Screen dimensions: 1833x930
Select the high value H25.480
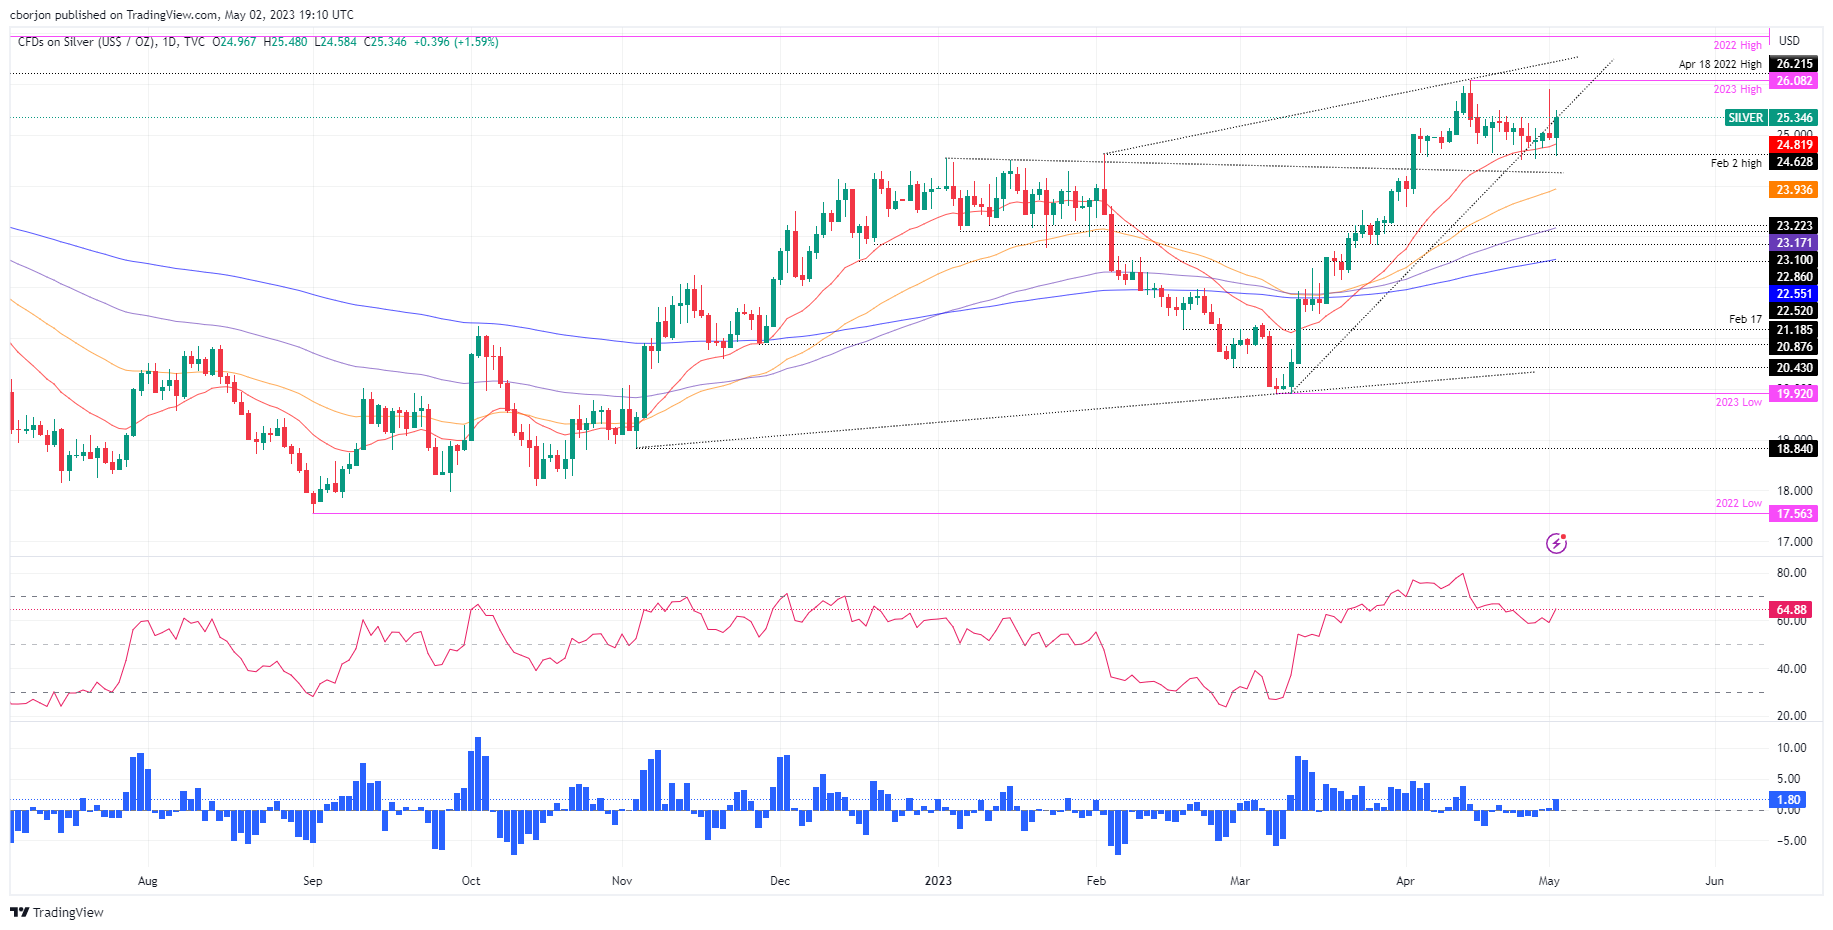pos(285,42)
